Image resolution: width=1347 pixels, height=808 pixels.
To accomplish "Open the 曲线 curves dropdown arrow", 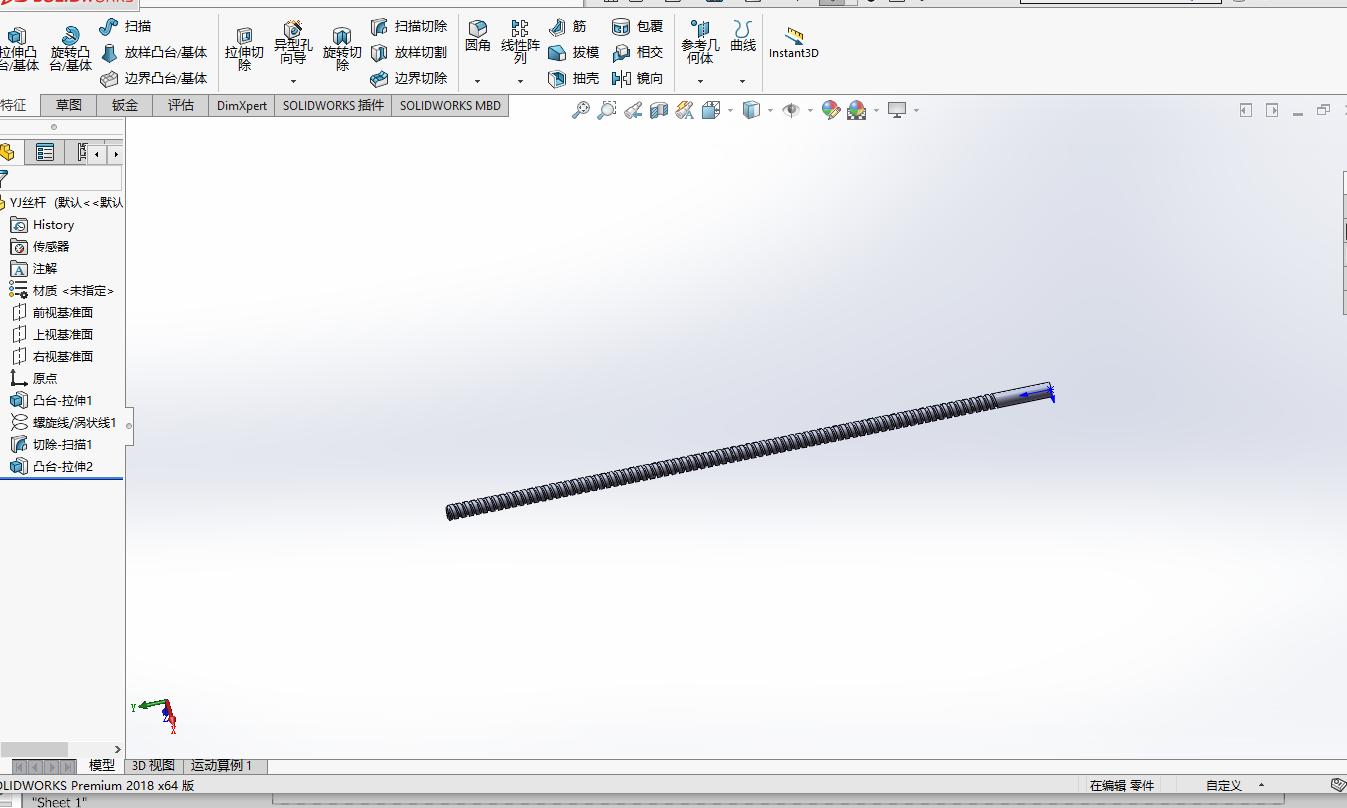I will [743, 81].
